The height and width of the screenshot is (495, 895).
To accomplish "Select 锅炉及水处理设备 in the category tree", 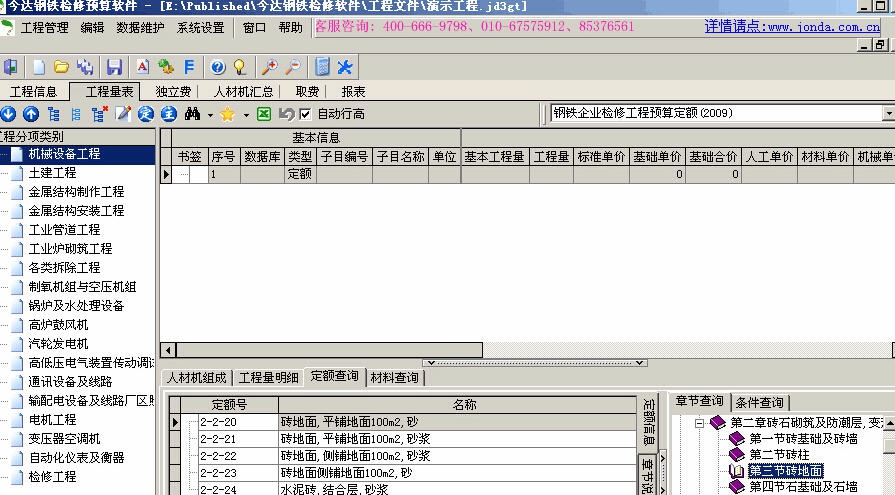I will [x=76, y=305].
